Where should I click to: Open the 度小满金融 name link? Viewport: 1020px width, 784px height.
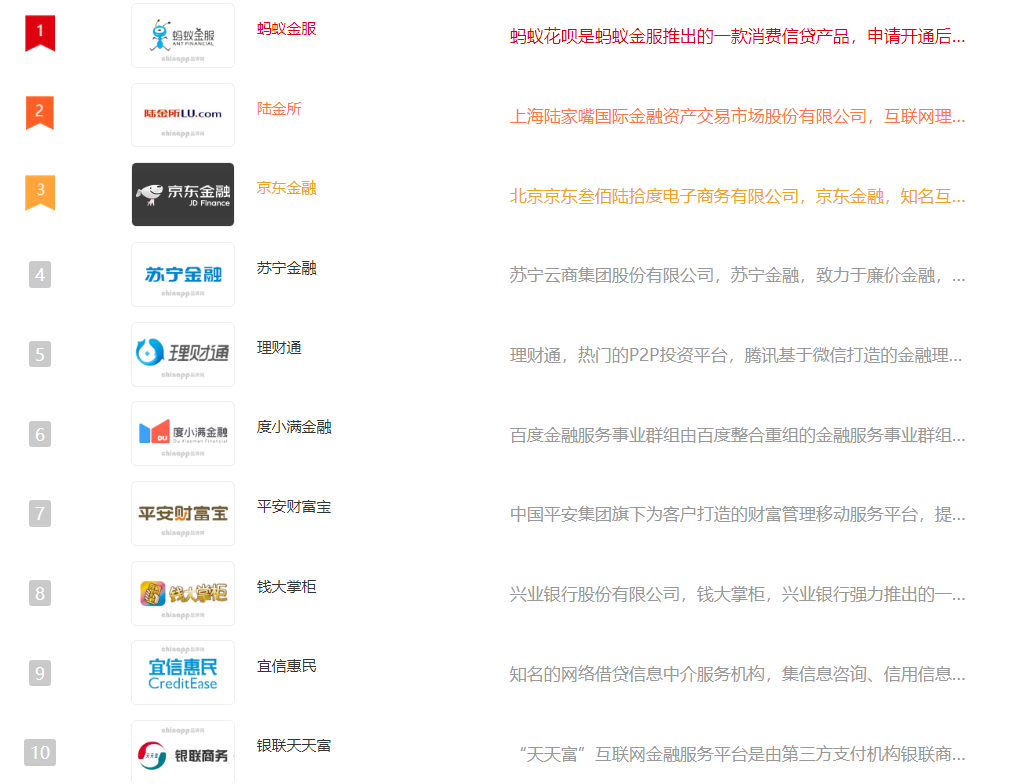tap(294, 427)
